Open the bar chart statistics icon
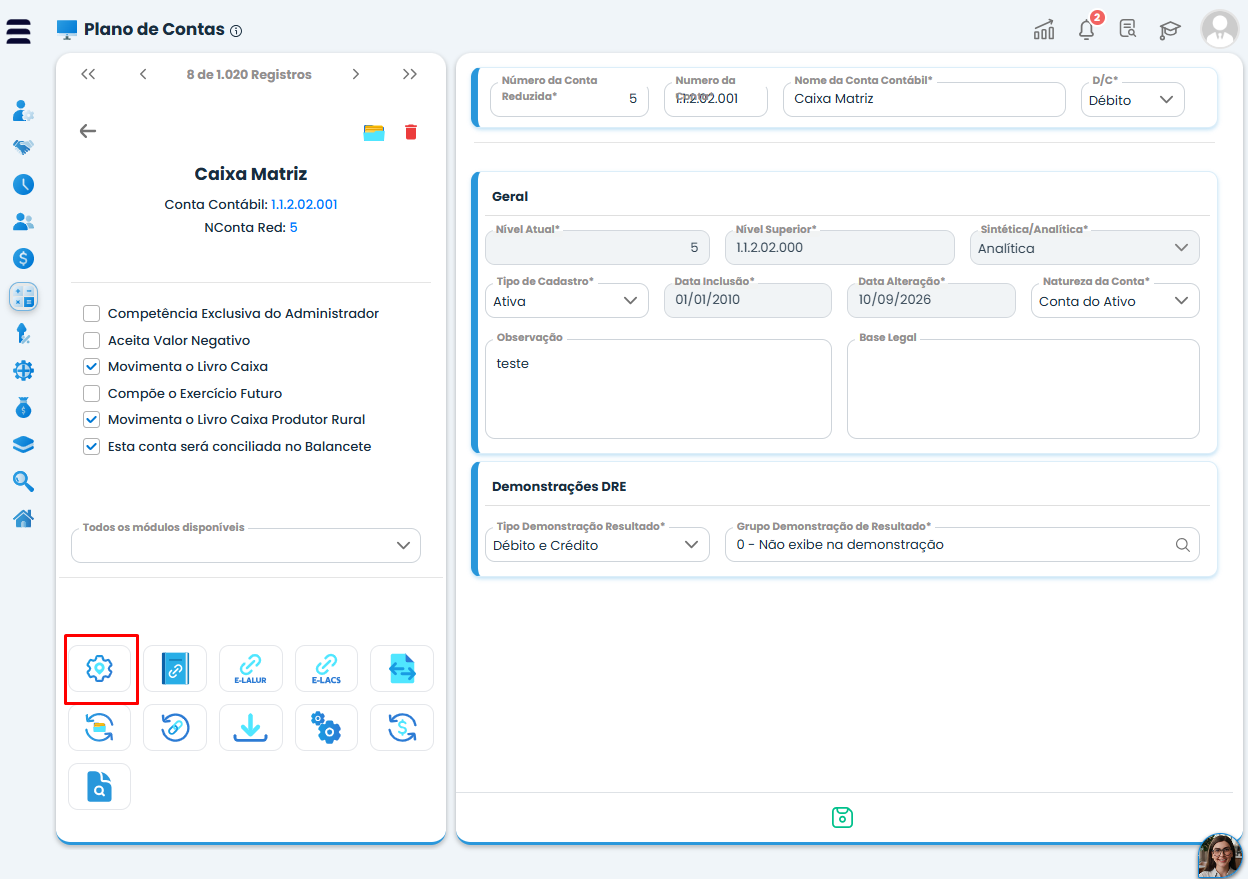This screenshot has width=1248, height=879. [1044, 30]
